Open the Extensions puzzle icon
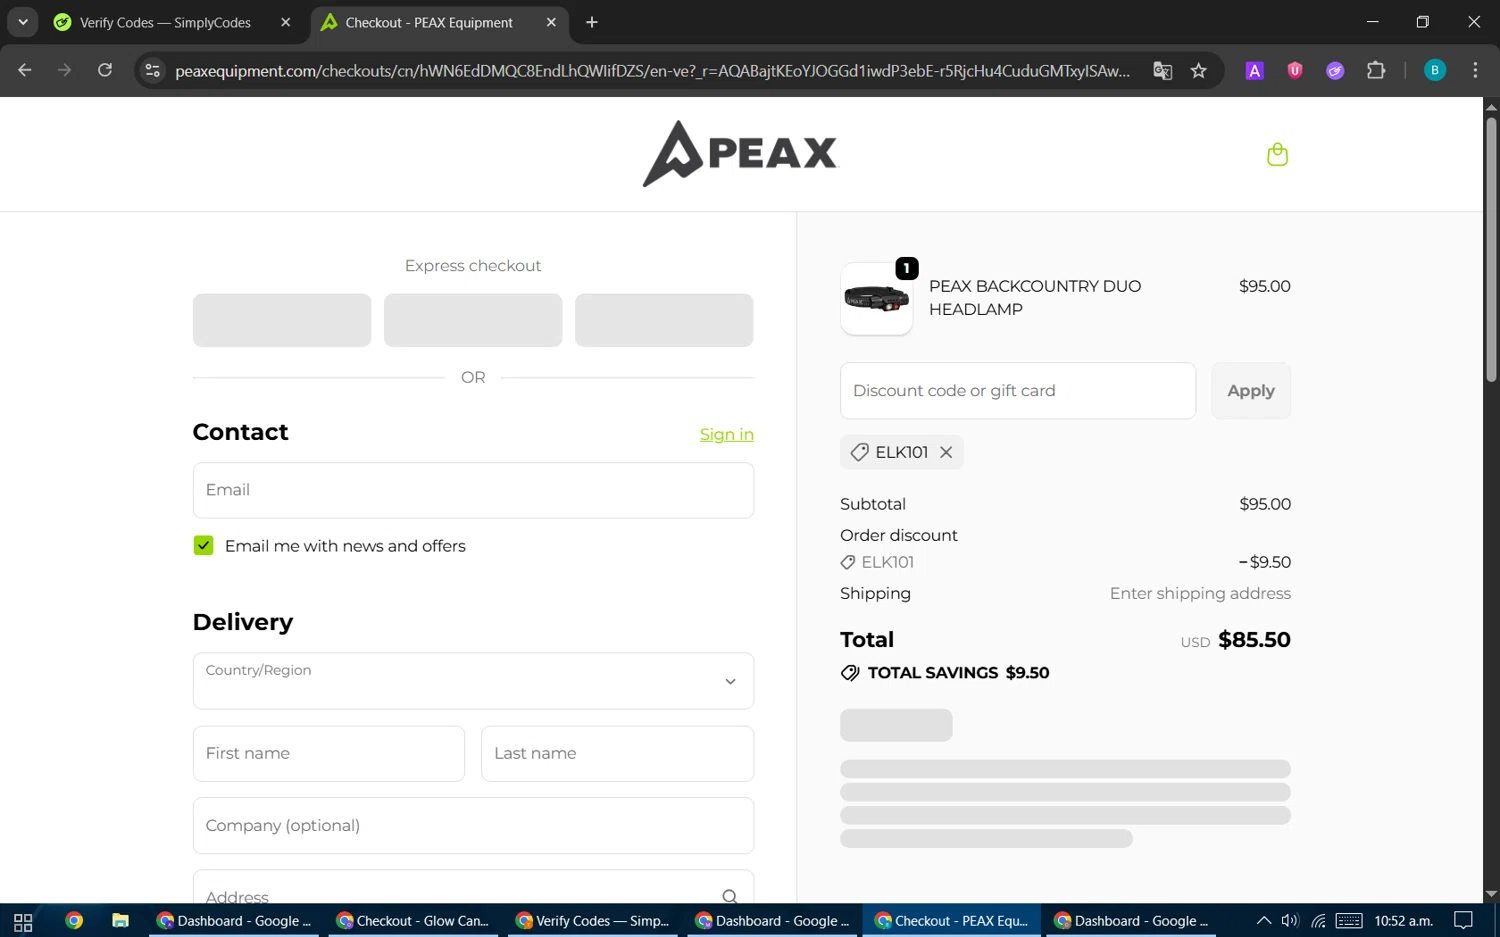 [x=1376, y=70]
